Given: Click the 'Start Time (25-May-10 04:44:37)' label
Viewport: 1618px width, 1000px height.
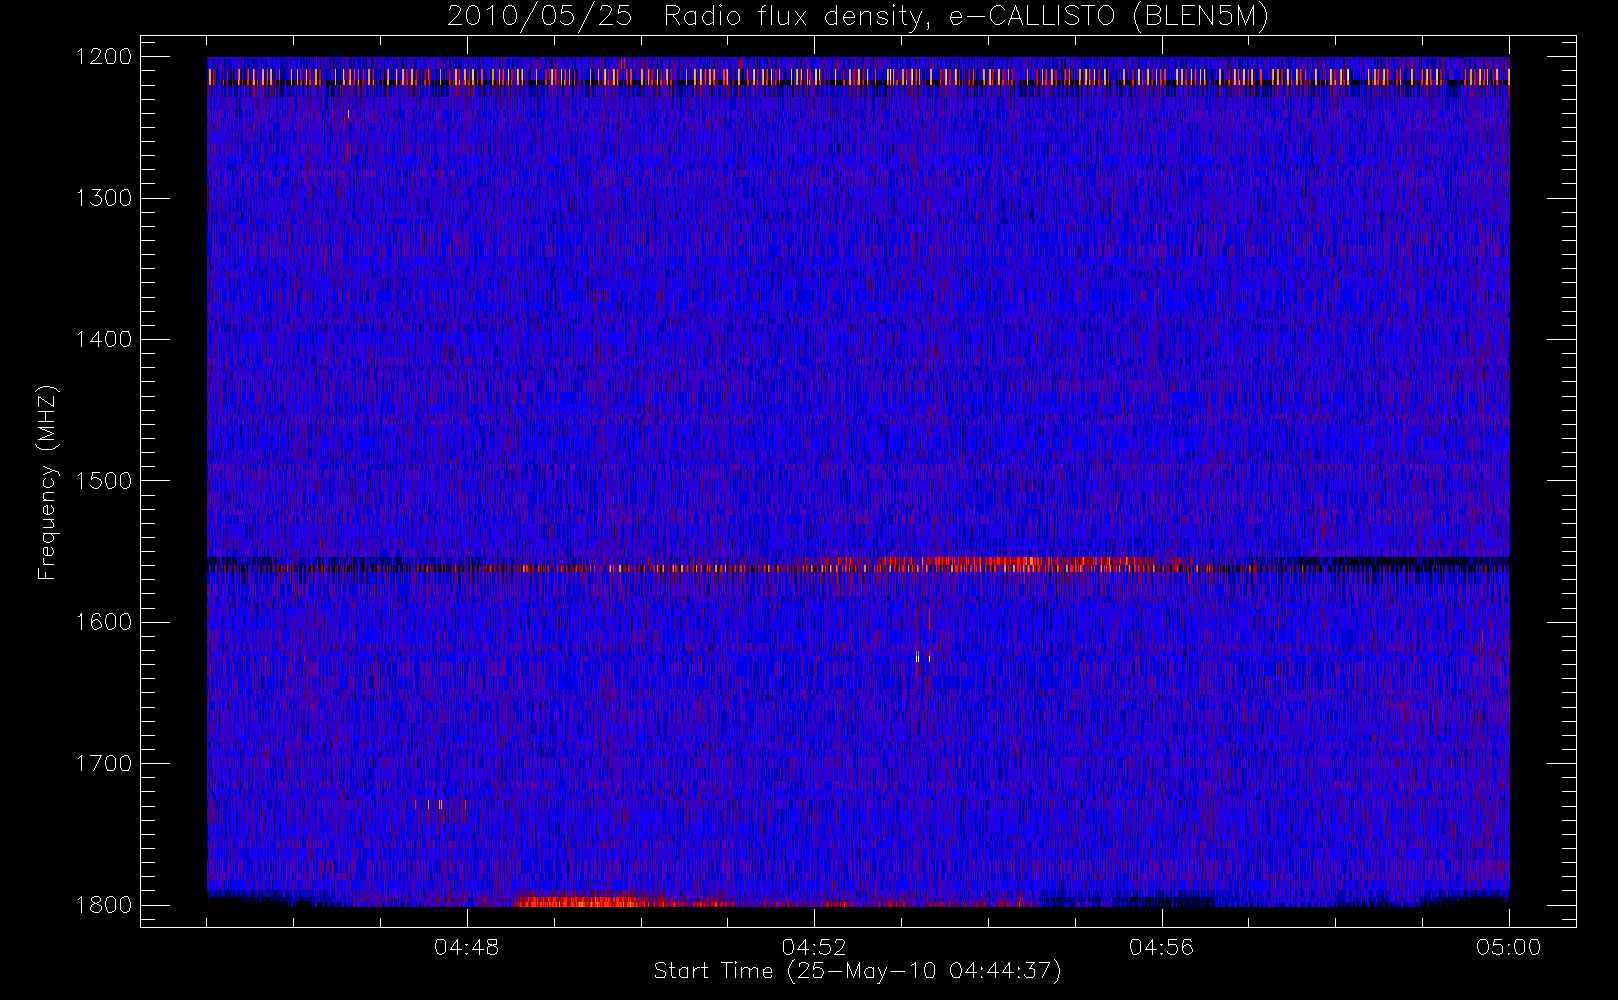Looking at the screenshot, I should [857, 971].
